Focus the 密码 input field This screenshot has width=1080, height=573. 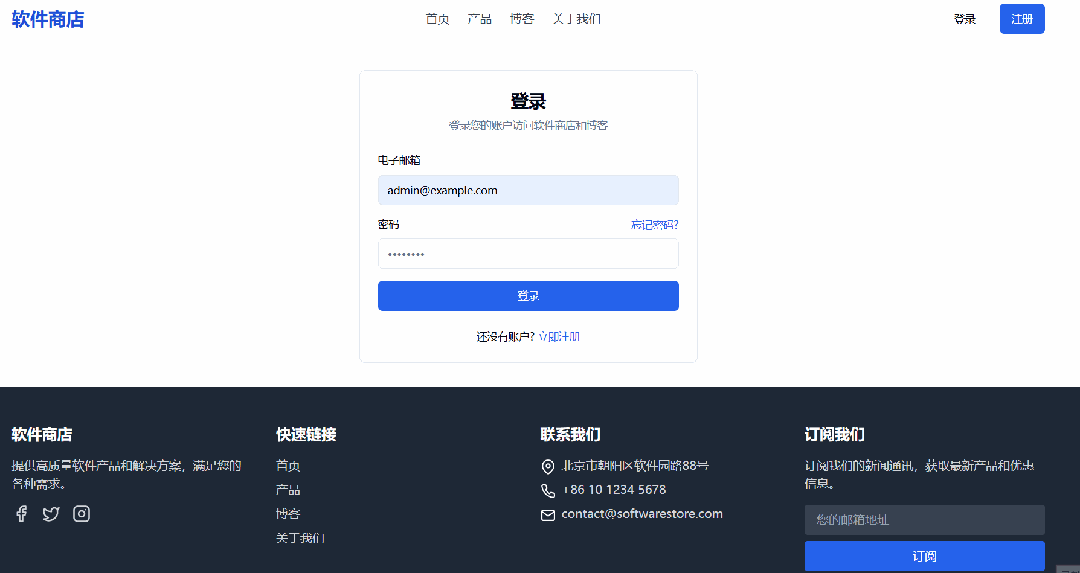(528, 254)
